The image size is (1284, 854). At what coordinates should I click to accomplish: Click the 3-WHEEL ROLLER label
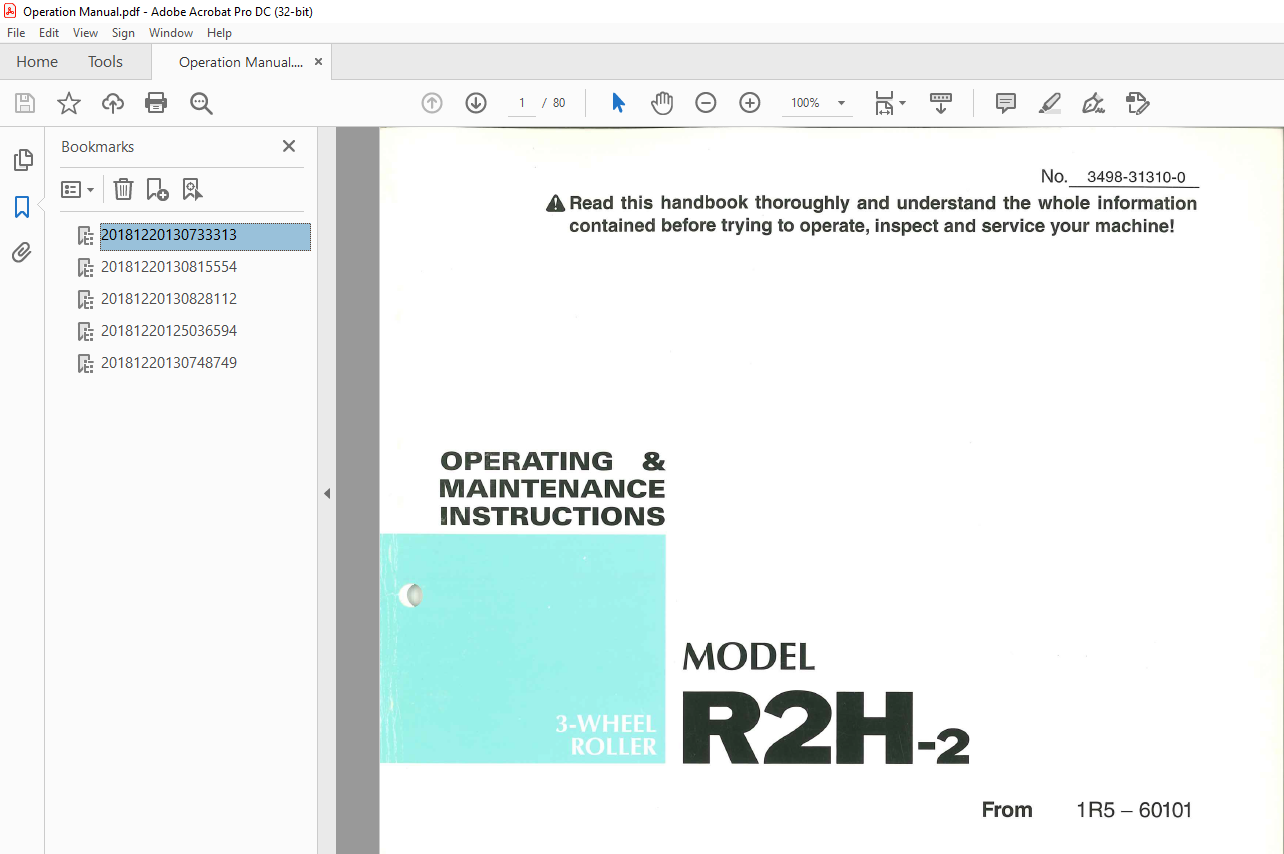[606, 735]
